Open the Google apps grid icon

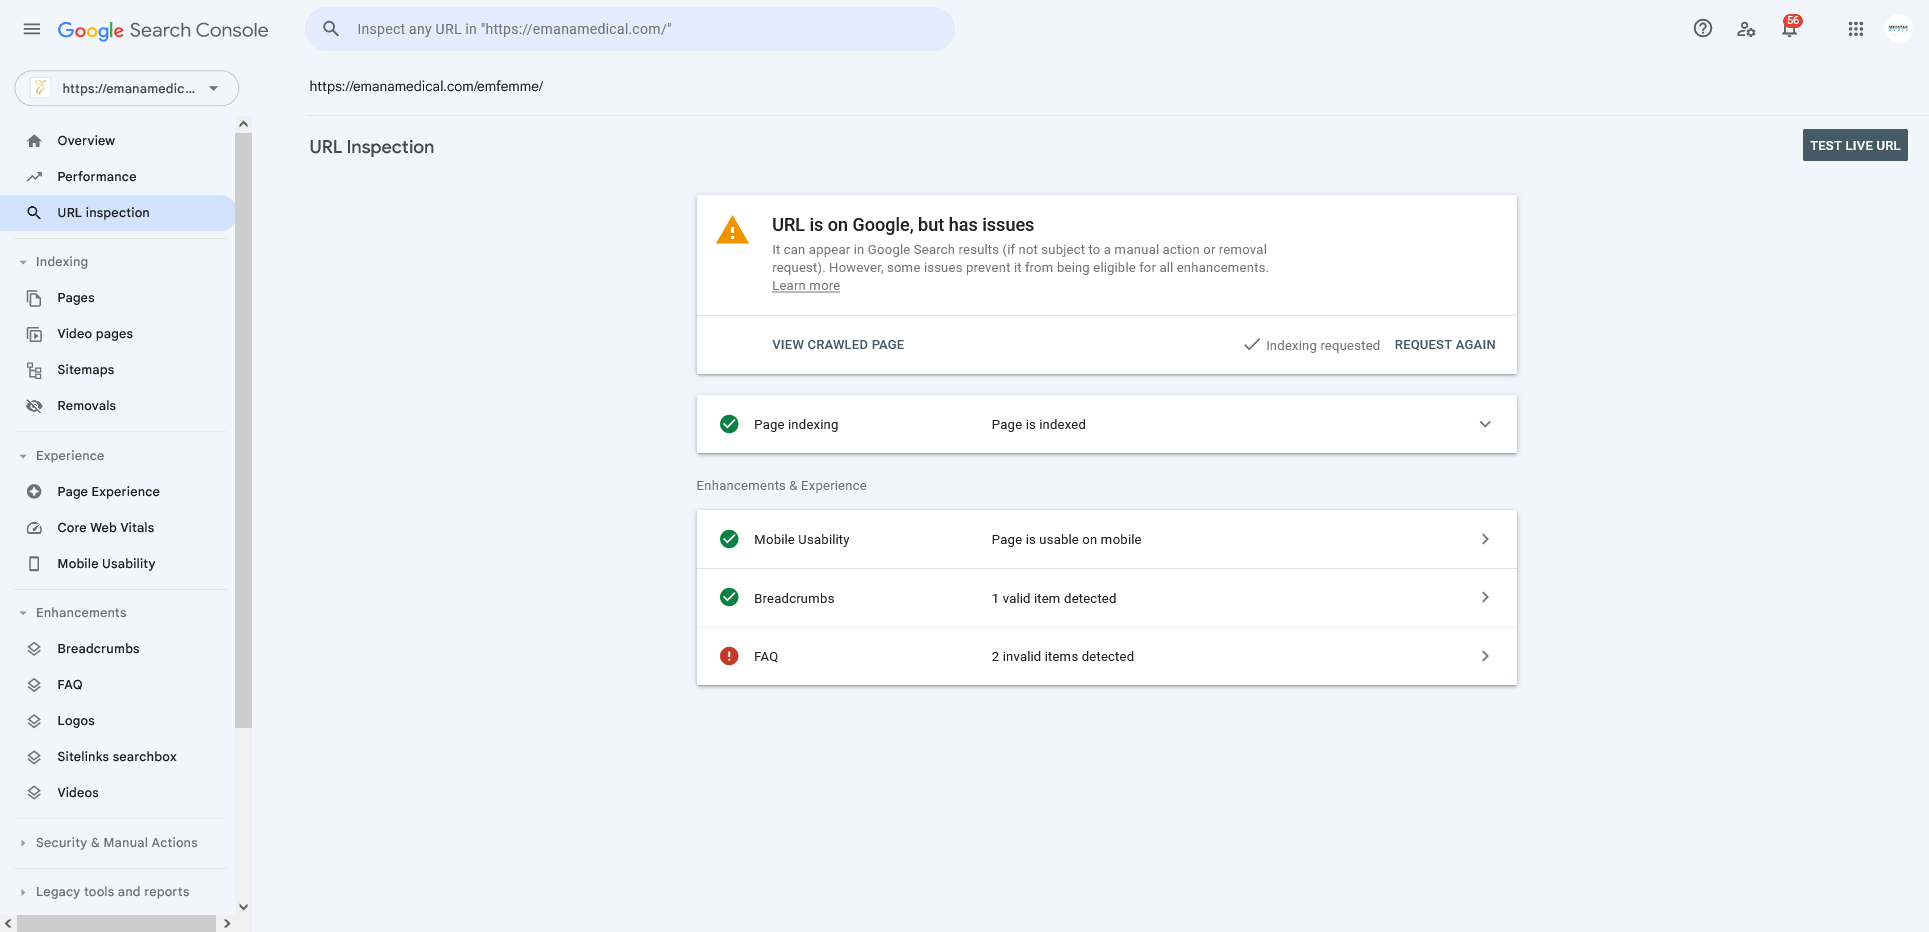pyautogui.click(x=1855, y=29)
